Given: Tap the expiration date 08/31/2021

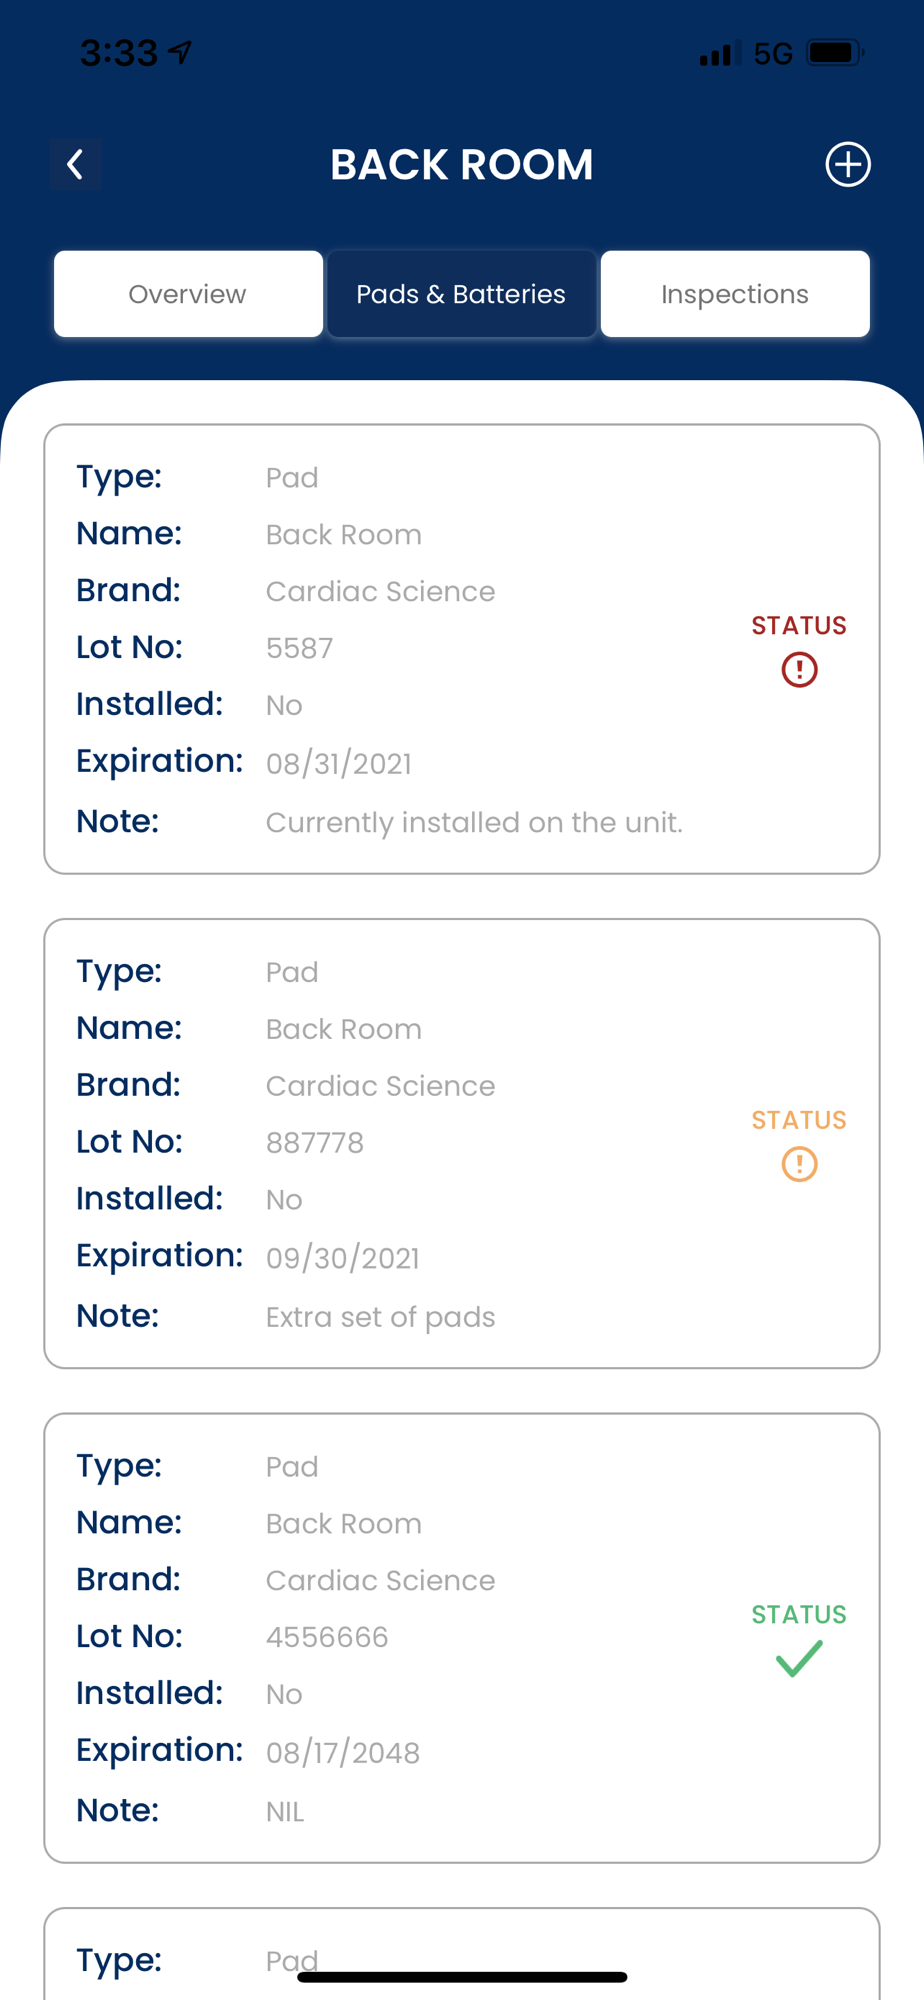Looking at the screenshot, I should tap(339, 764).
